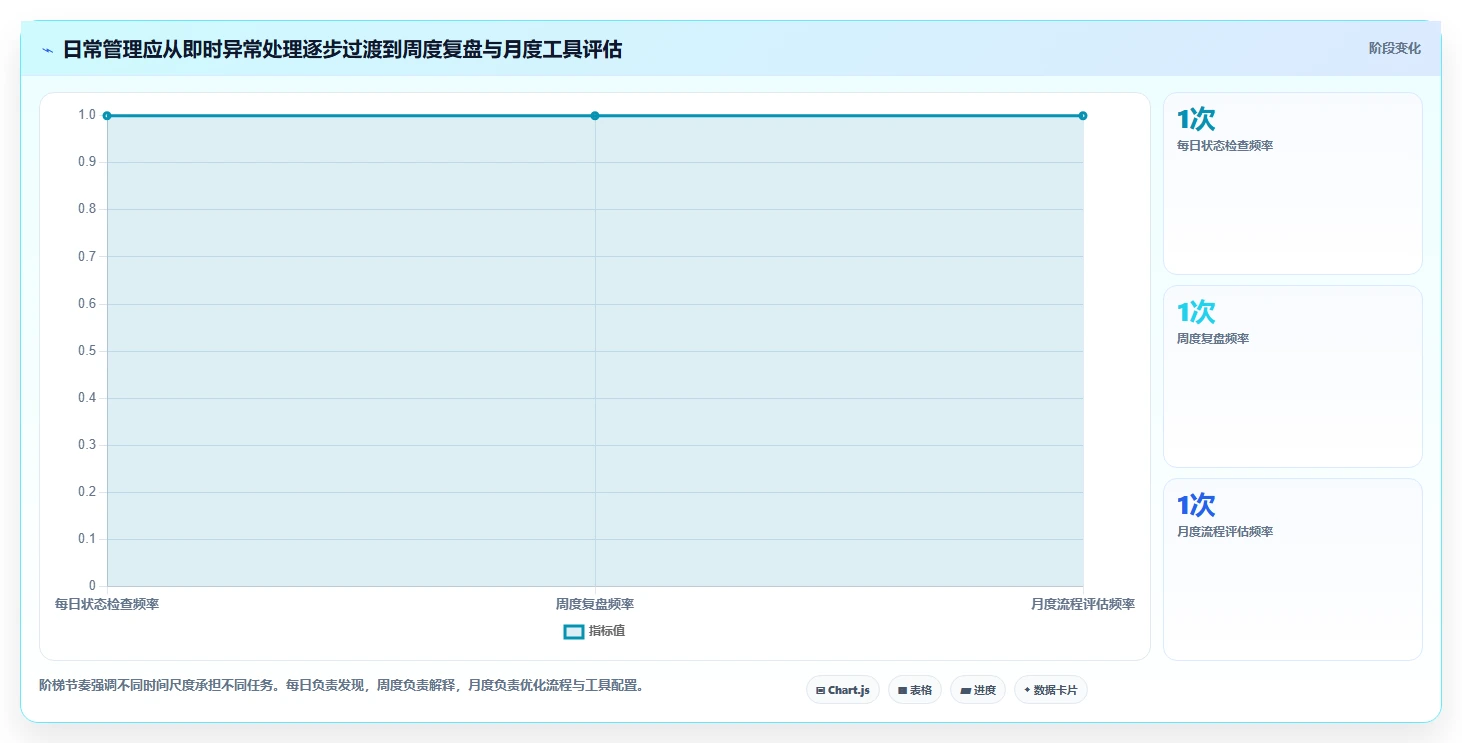Click the y-axis tick label 0.3

(x=87, y=445)
